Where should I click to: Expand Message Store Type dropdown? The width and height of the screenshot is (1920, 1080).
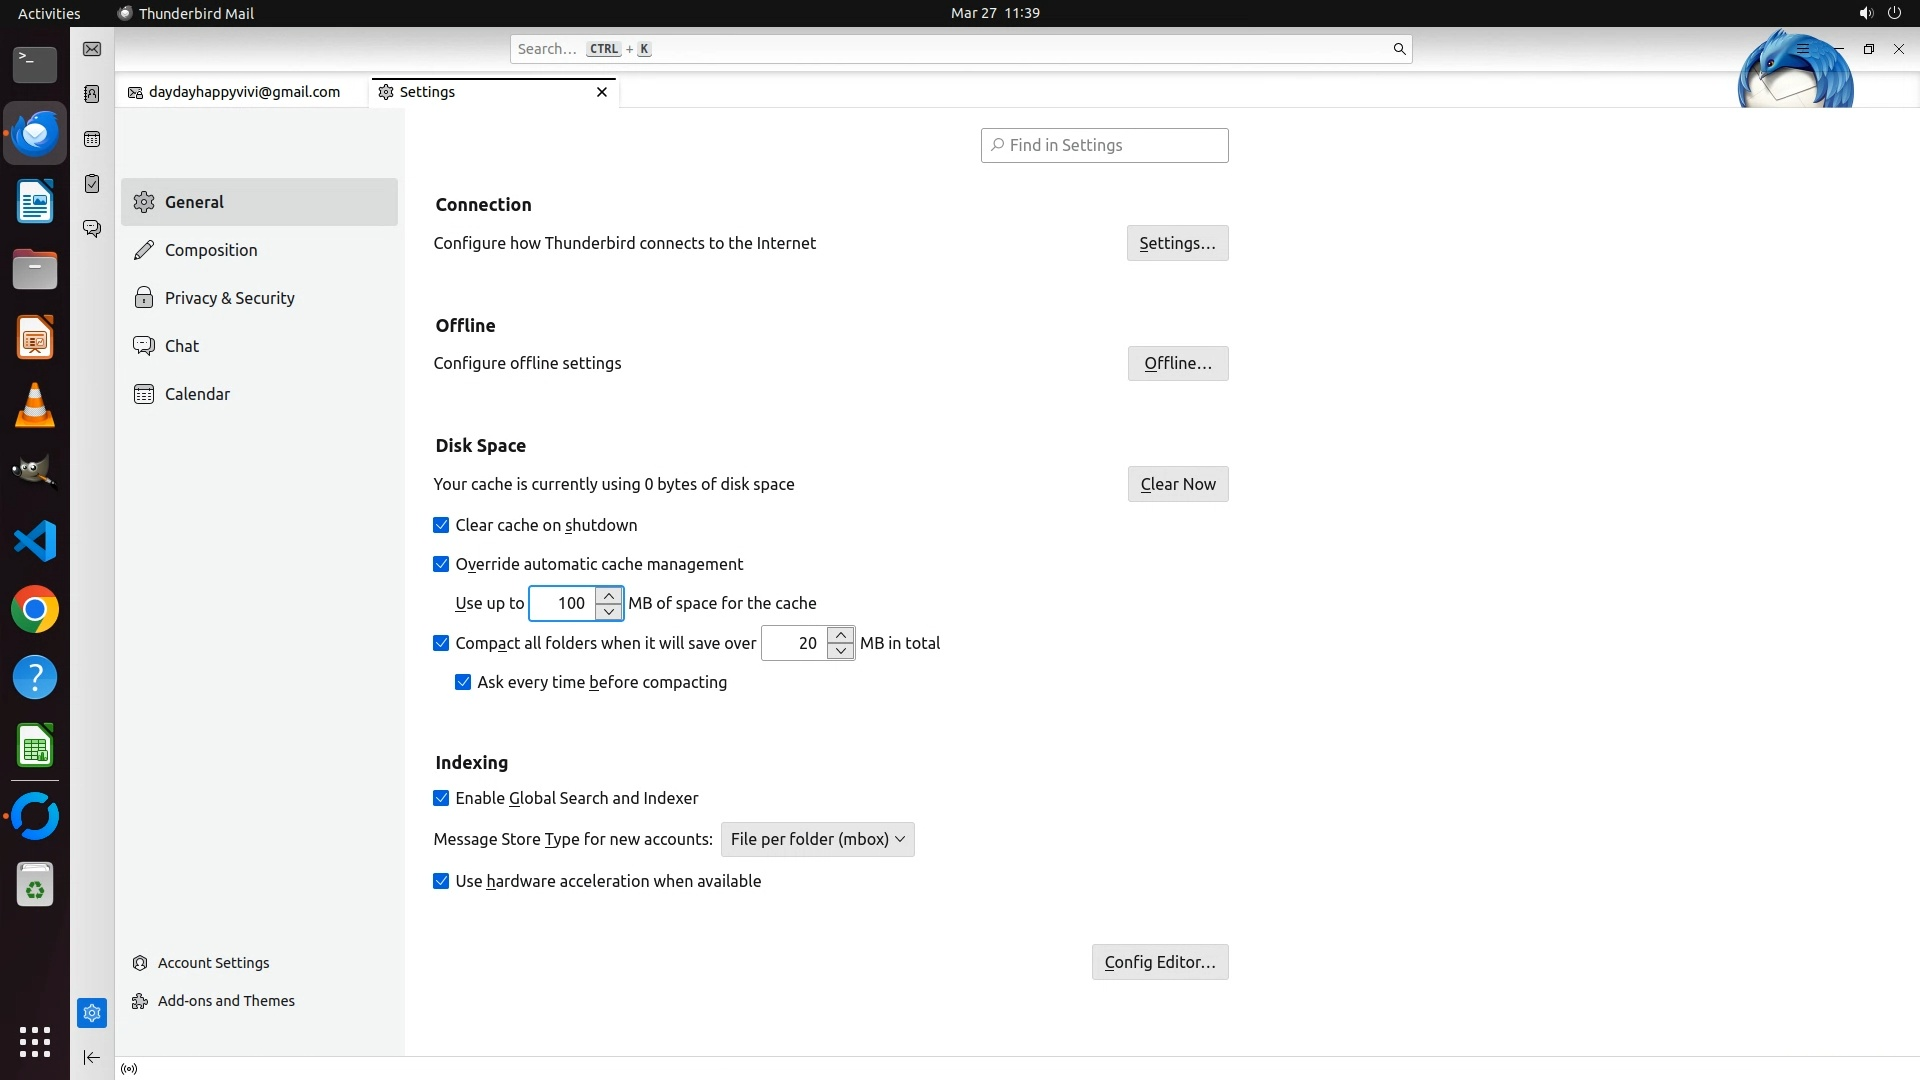[x=817, y=839]
